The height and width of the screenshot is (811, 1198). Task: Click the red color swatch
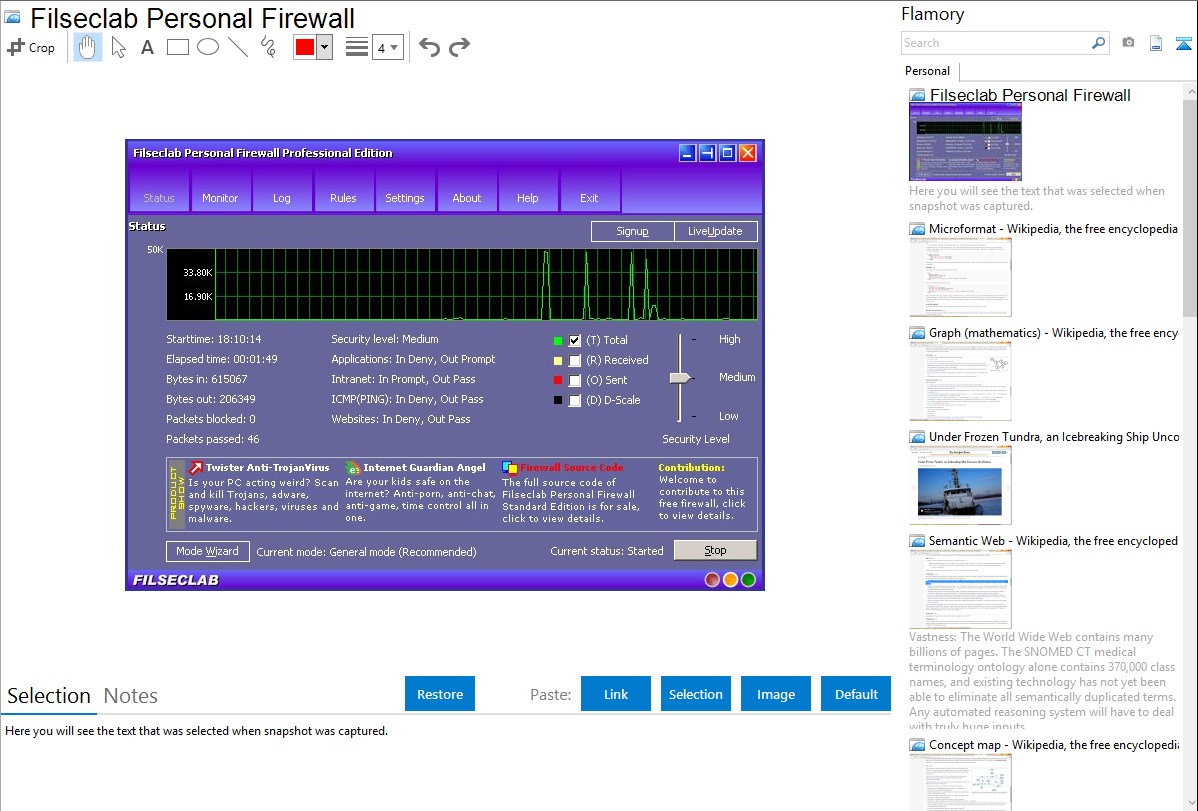[305, 47]
